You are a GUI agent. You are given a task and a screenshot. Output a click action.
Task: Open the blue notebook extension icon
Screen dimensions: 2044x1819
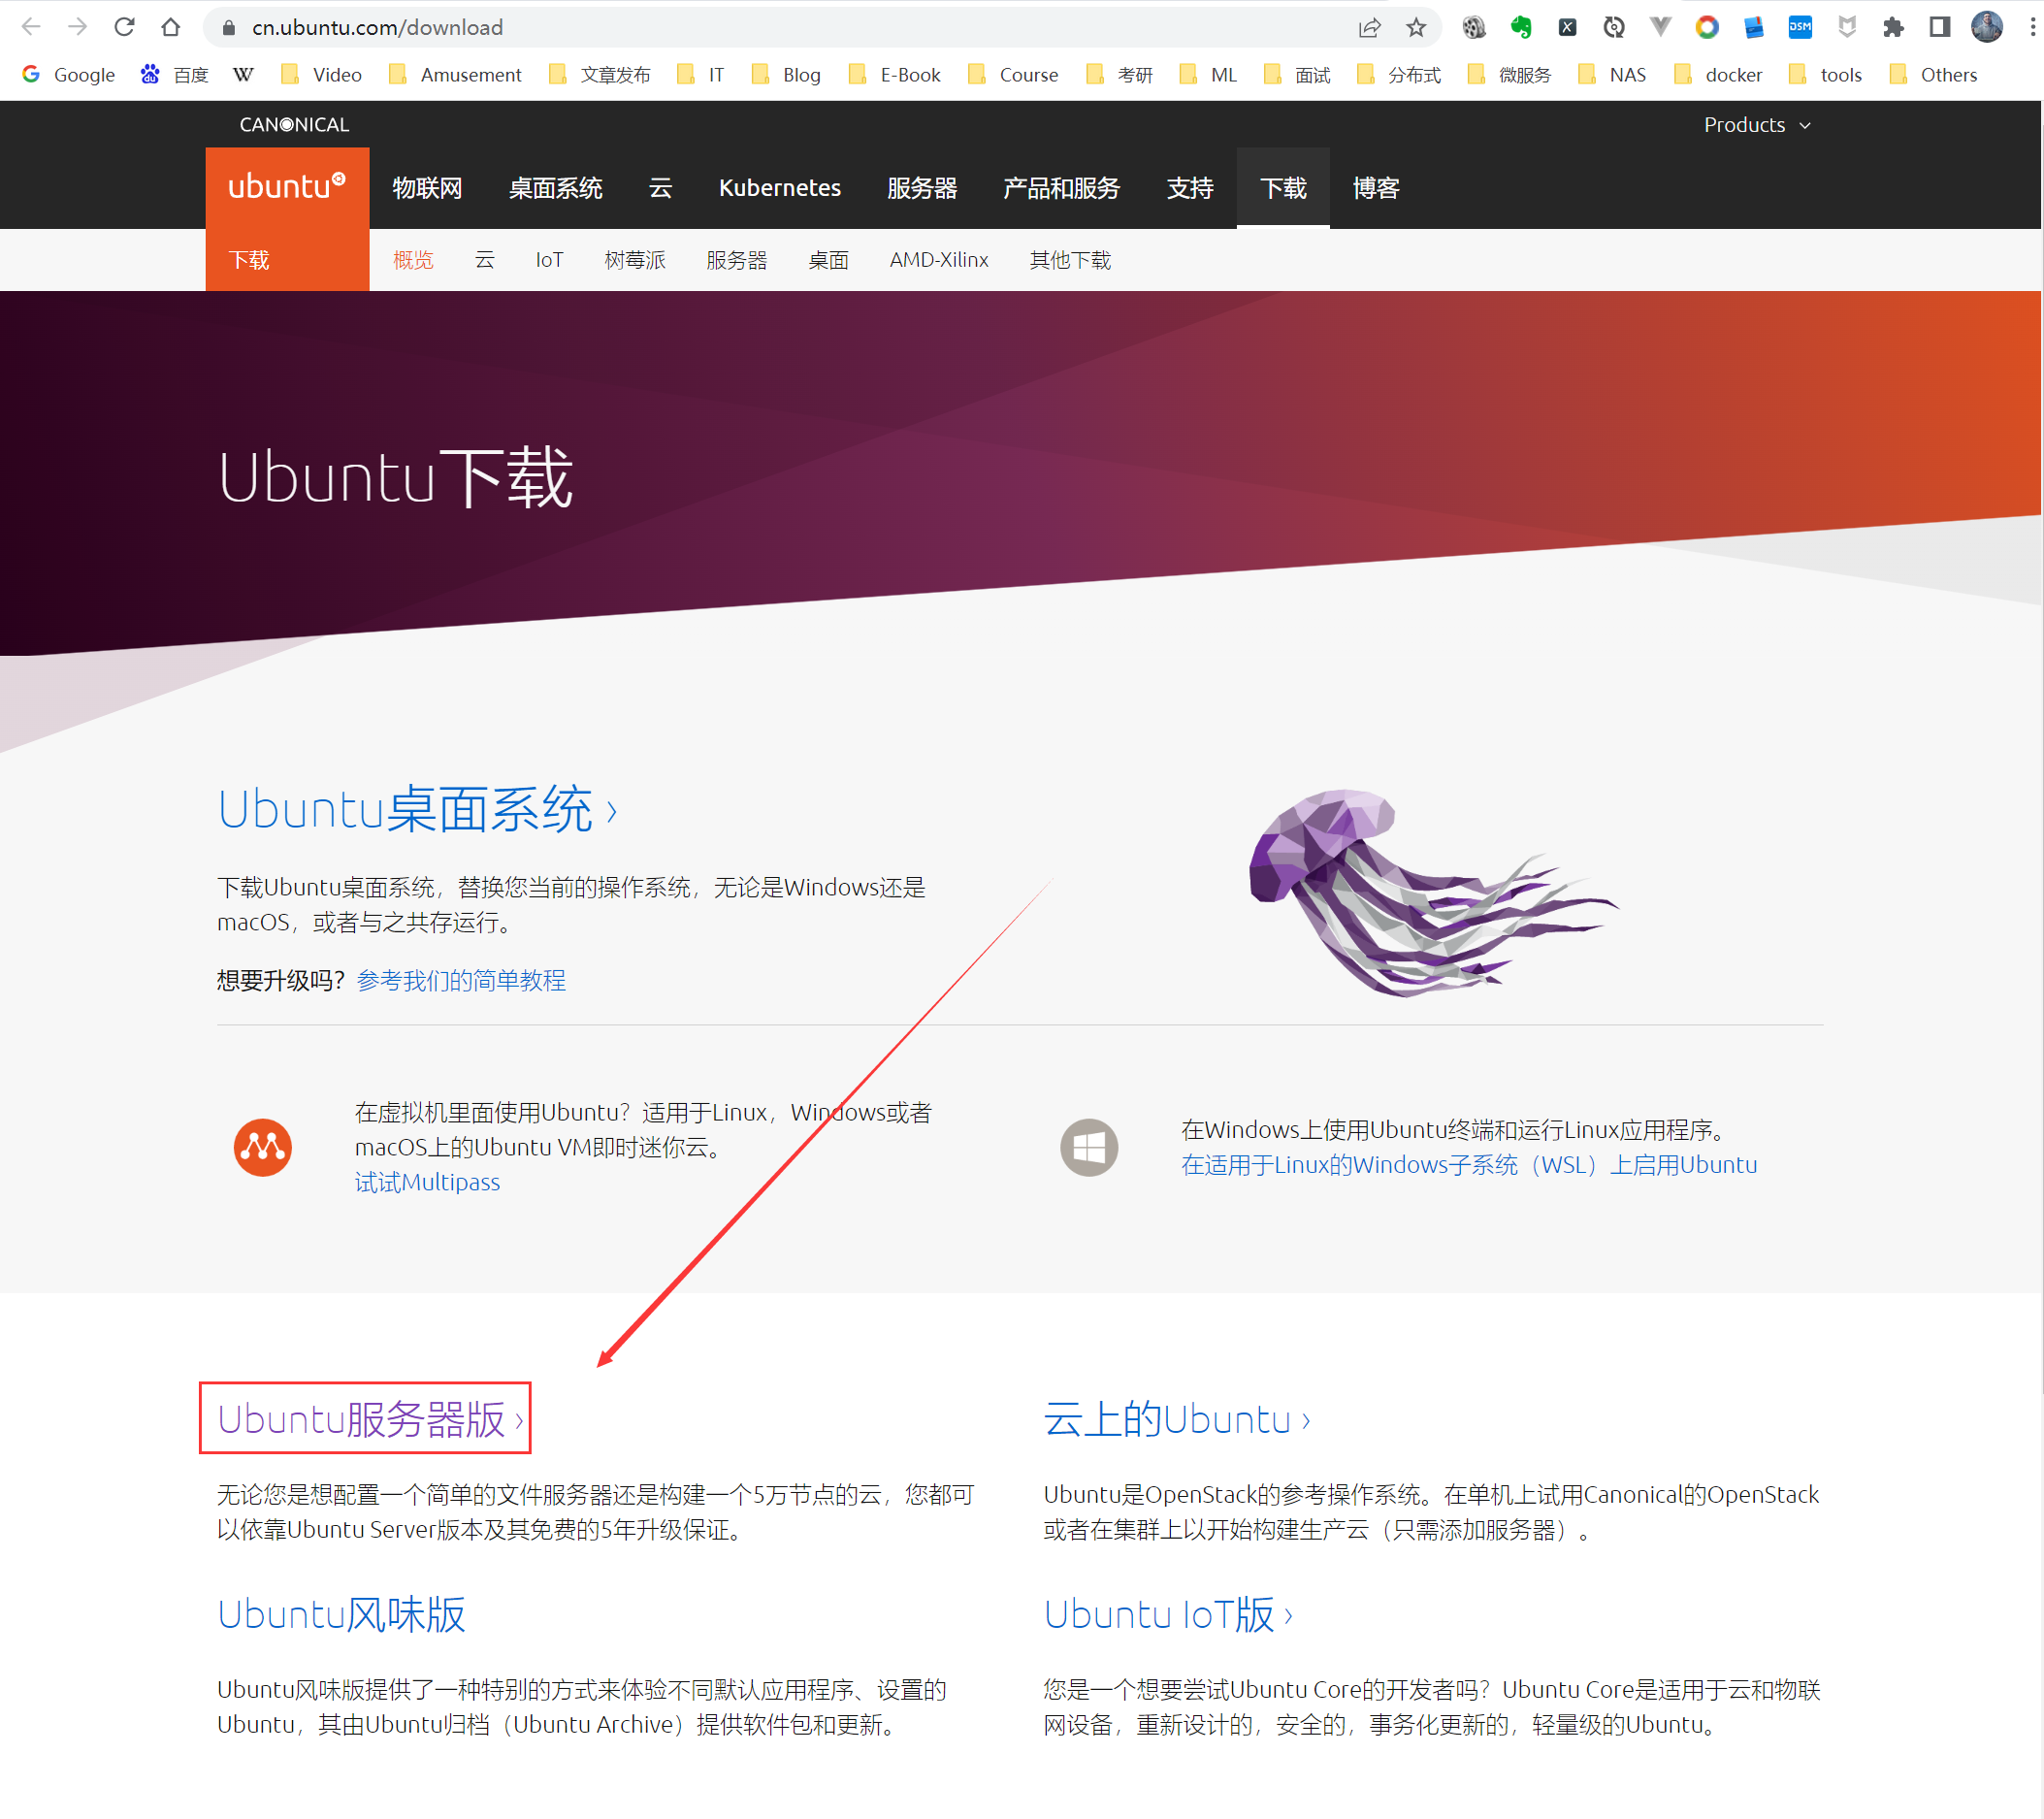1754,28
